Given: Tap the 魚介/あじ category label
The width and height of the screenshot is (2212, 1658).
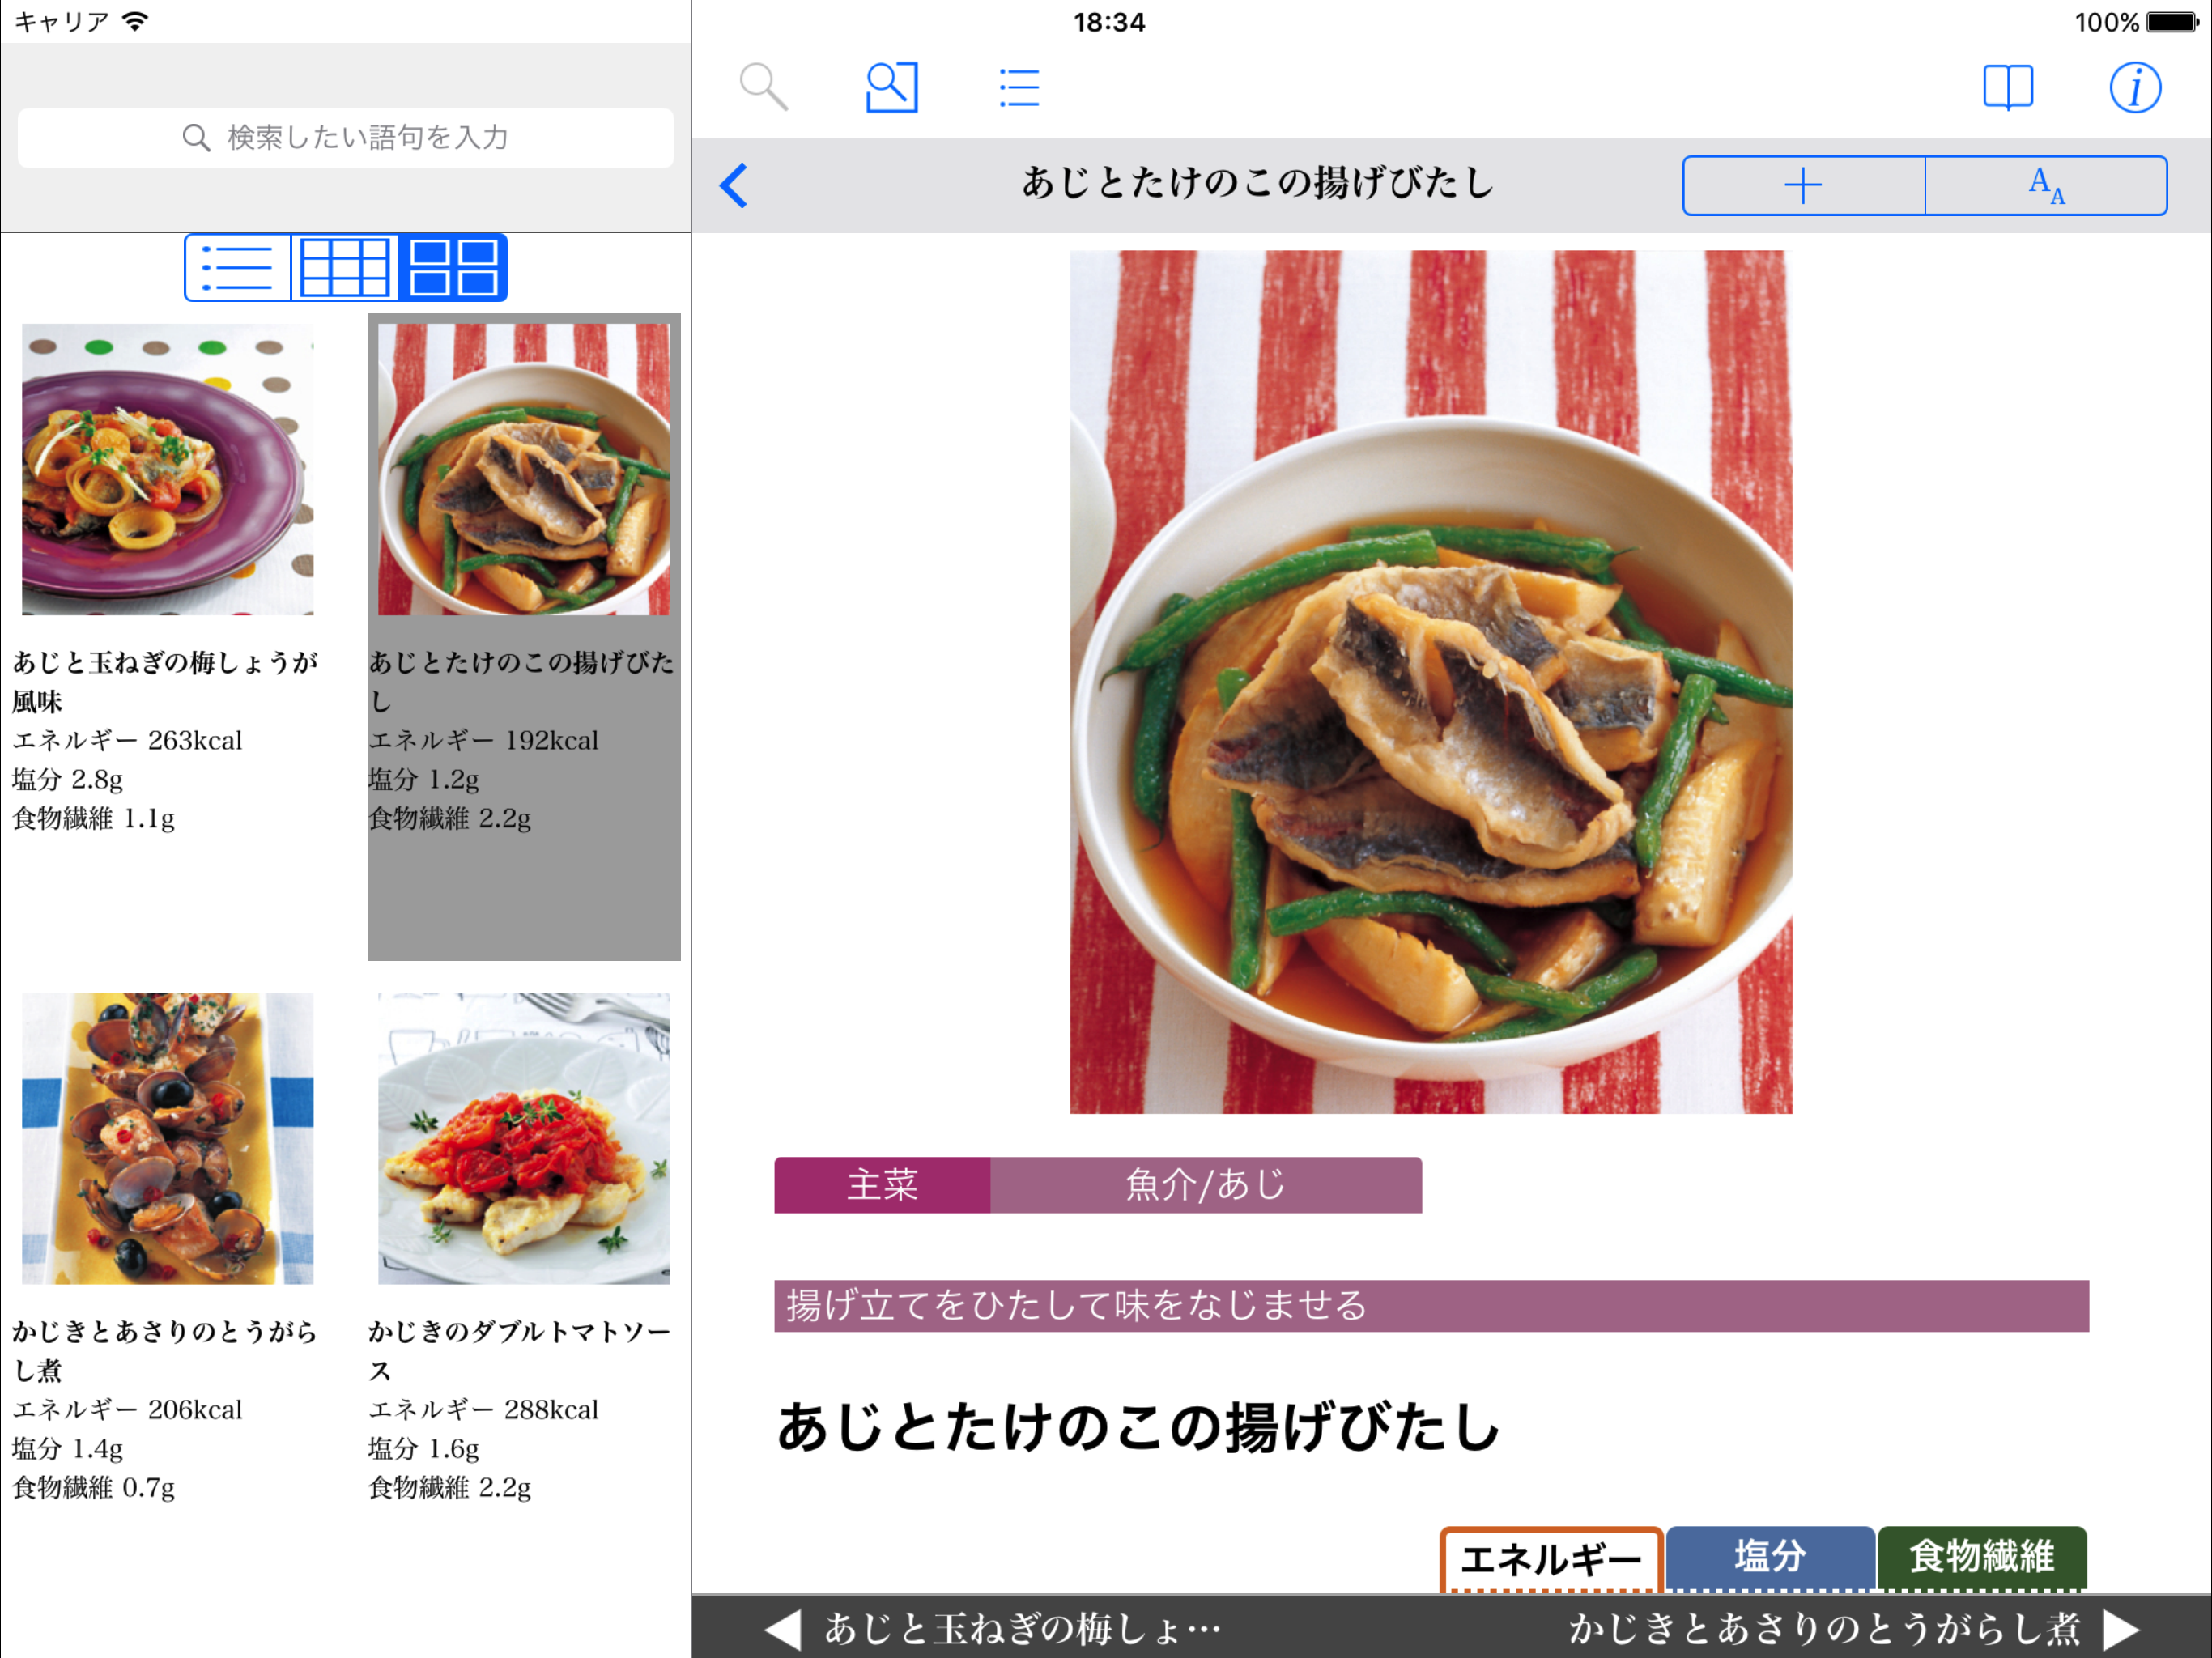Looking at the screenshot, I should click(x=1205, y=1185).
